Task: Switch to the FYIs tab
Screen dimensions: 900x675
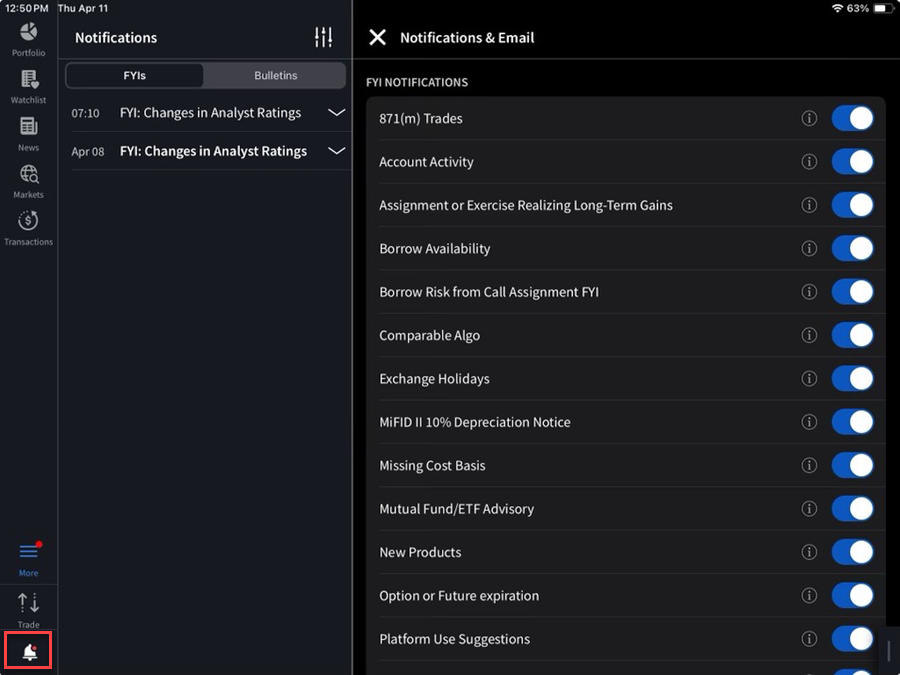Action: [x=134, y=75]
